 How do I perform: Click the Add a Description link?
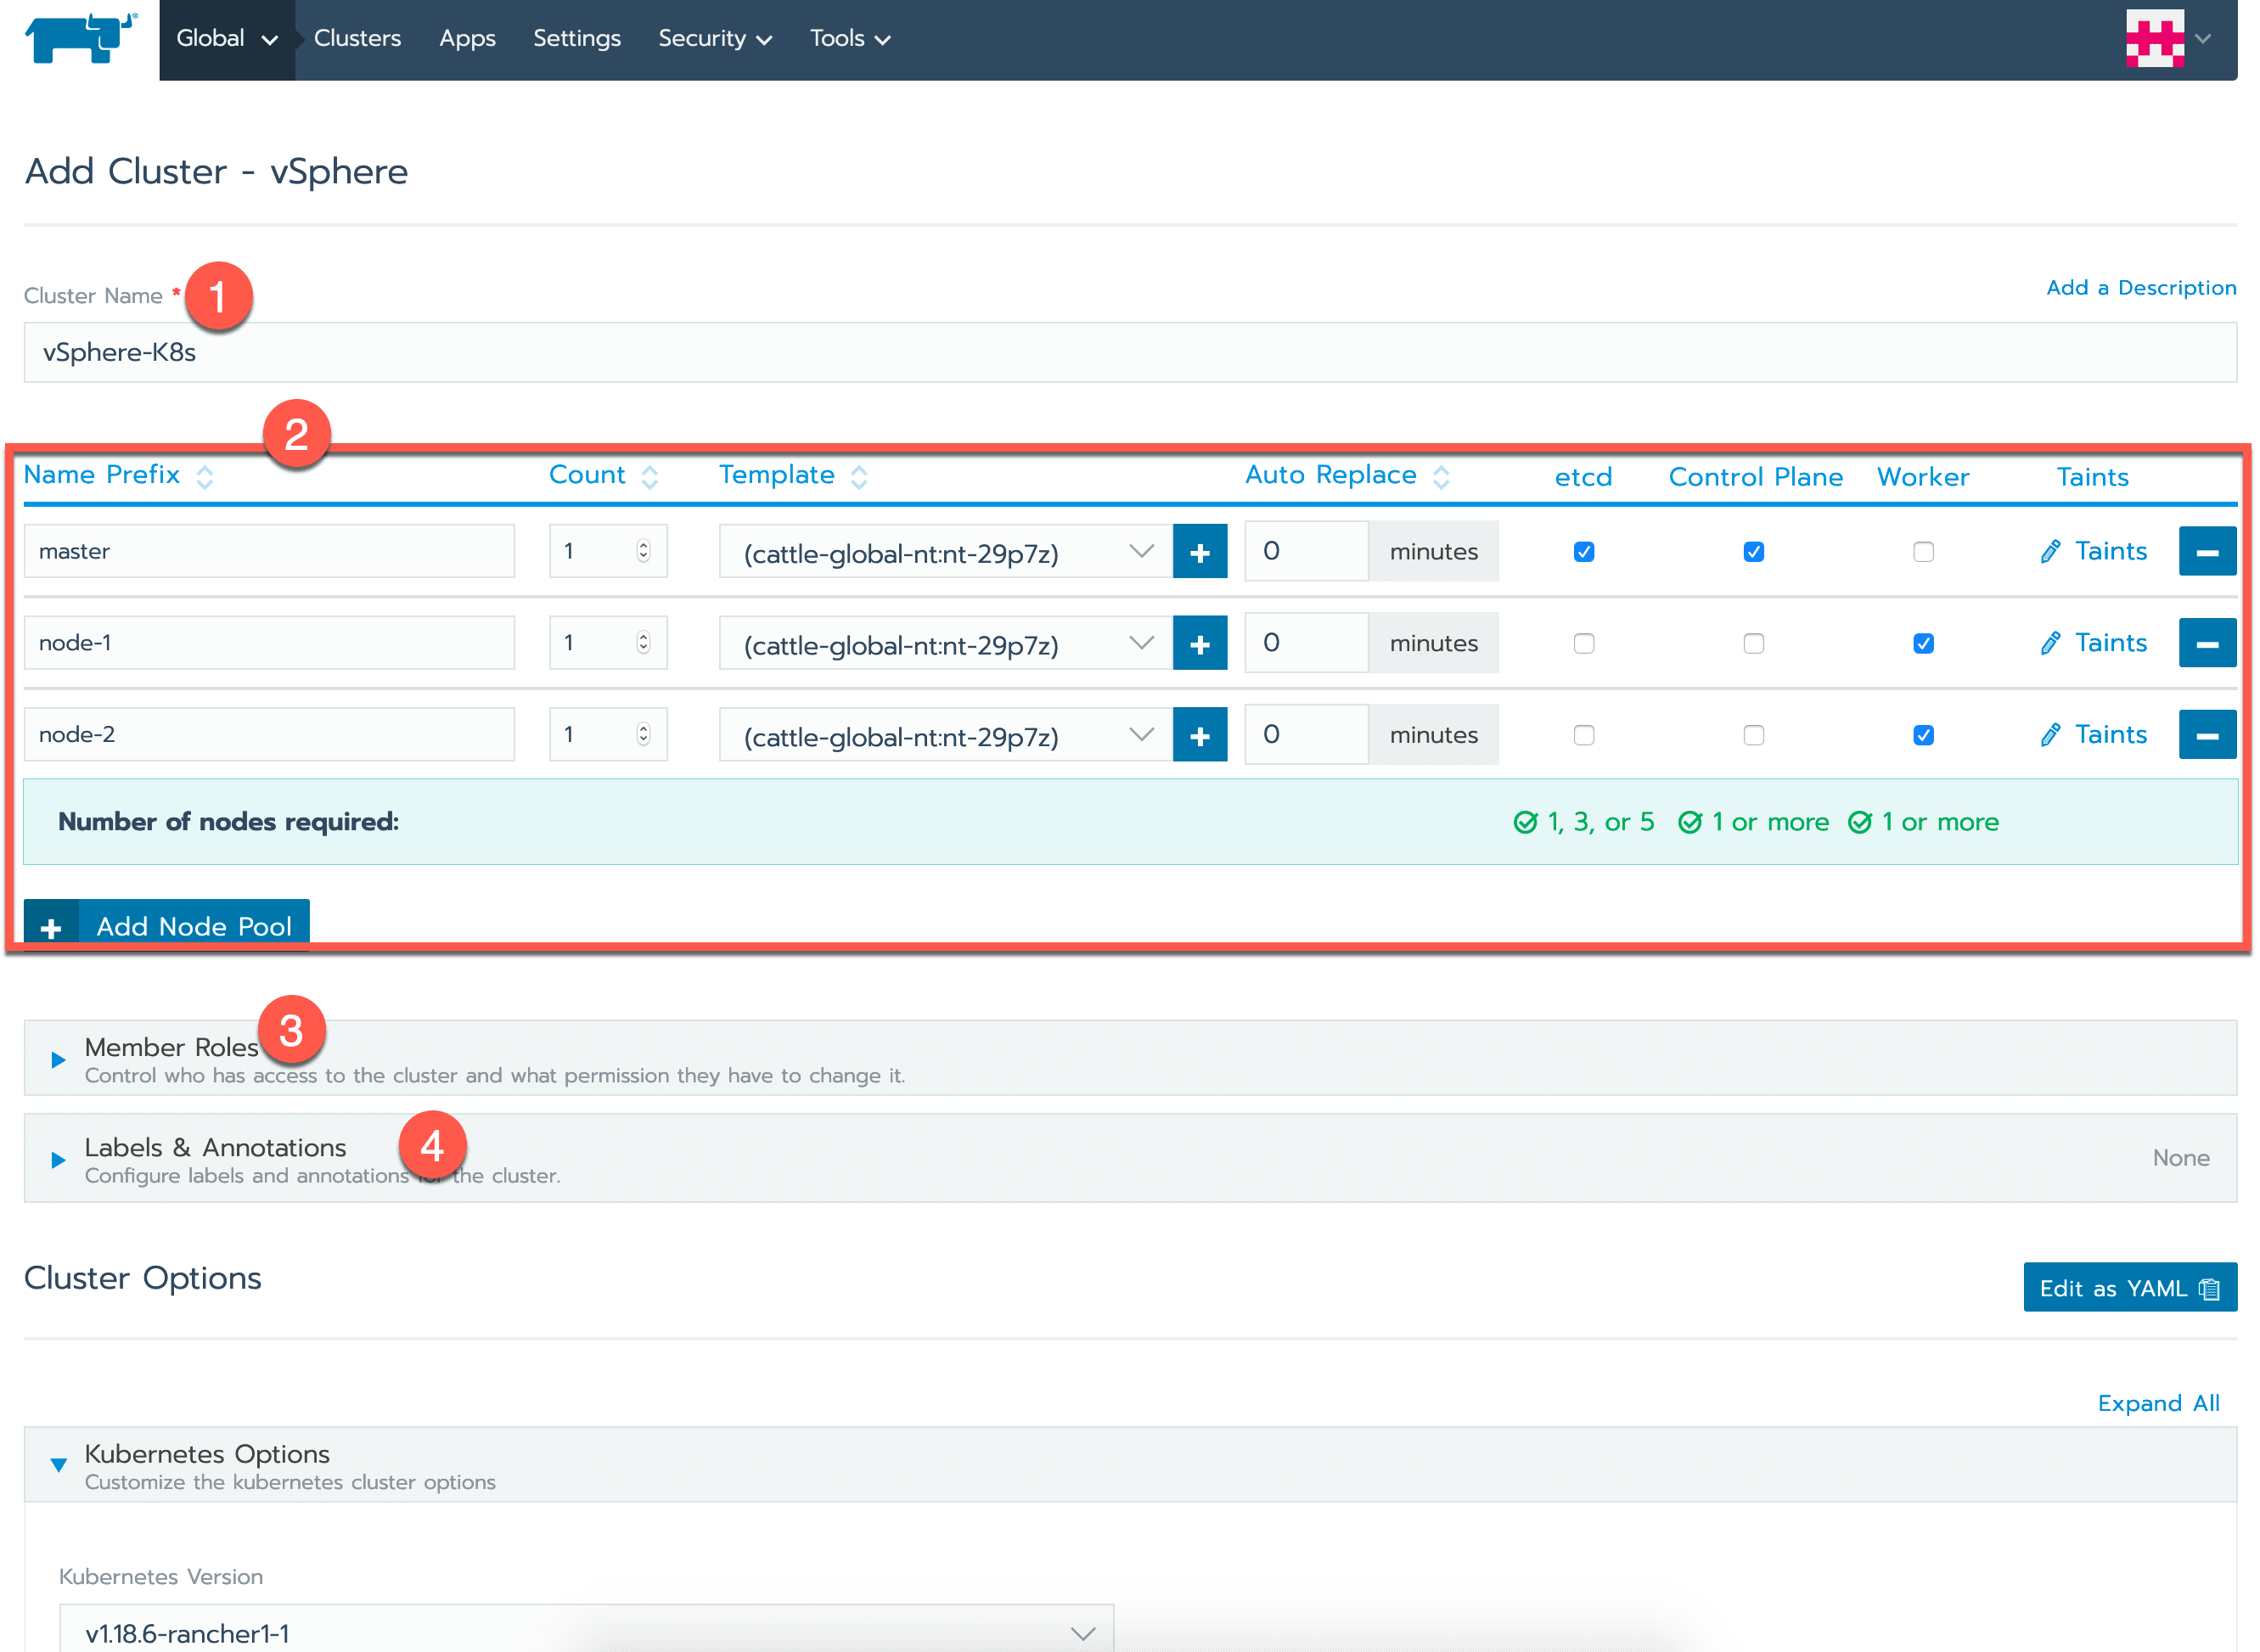(2140, 288)
